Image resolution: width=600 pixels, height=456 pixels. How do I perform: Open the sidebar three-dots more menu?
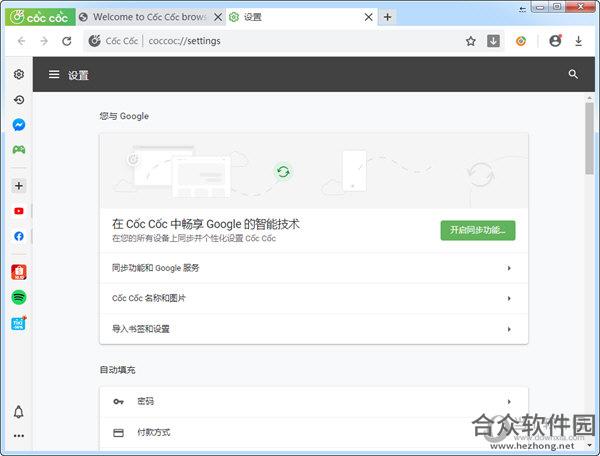[19, 435]
